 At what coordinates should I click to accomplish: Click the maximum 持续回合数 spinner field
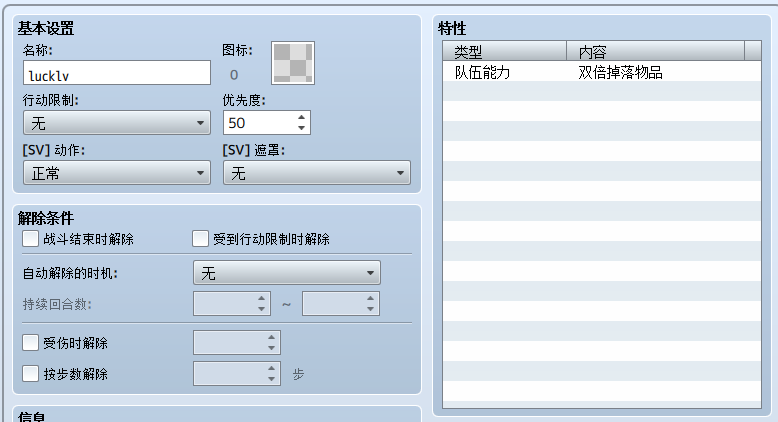[x=341, y=303]
